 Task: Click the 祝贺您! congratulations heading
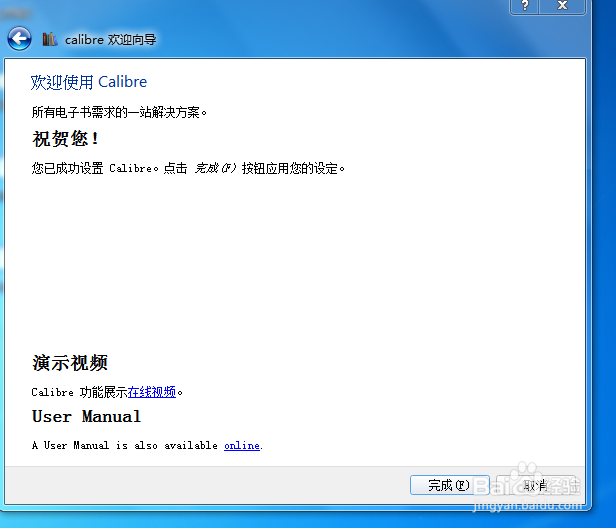pos(65,139)
